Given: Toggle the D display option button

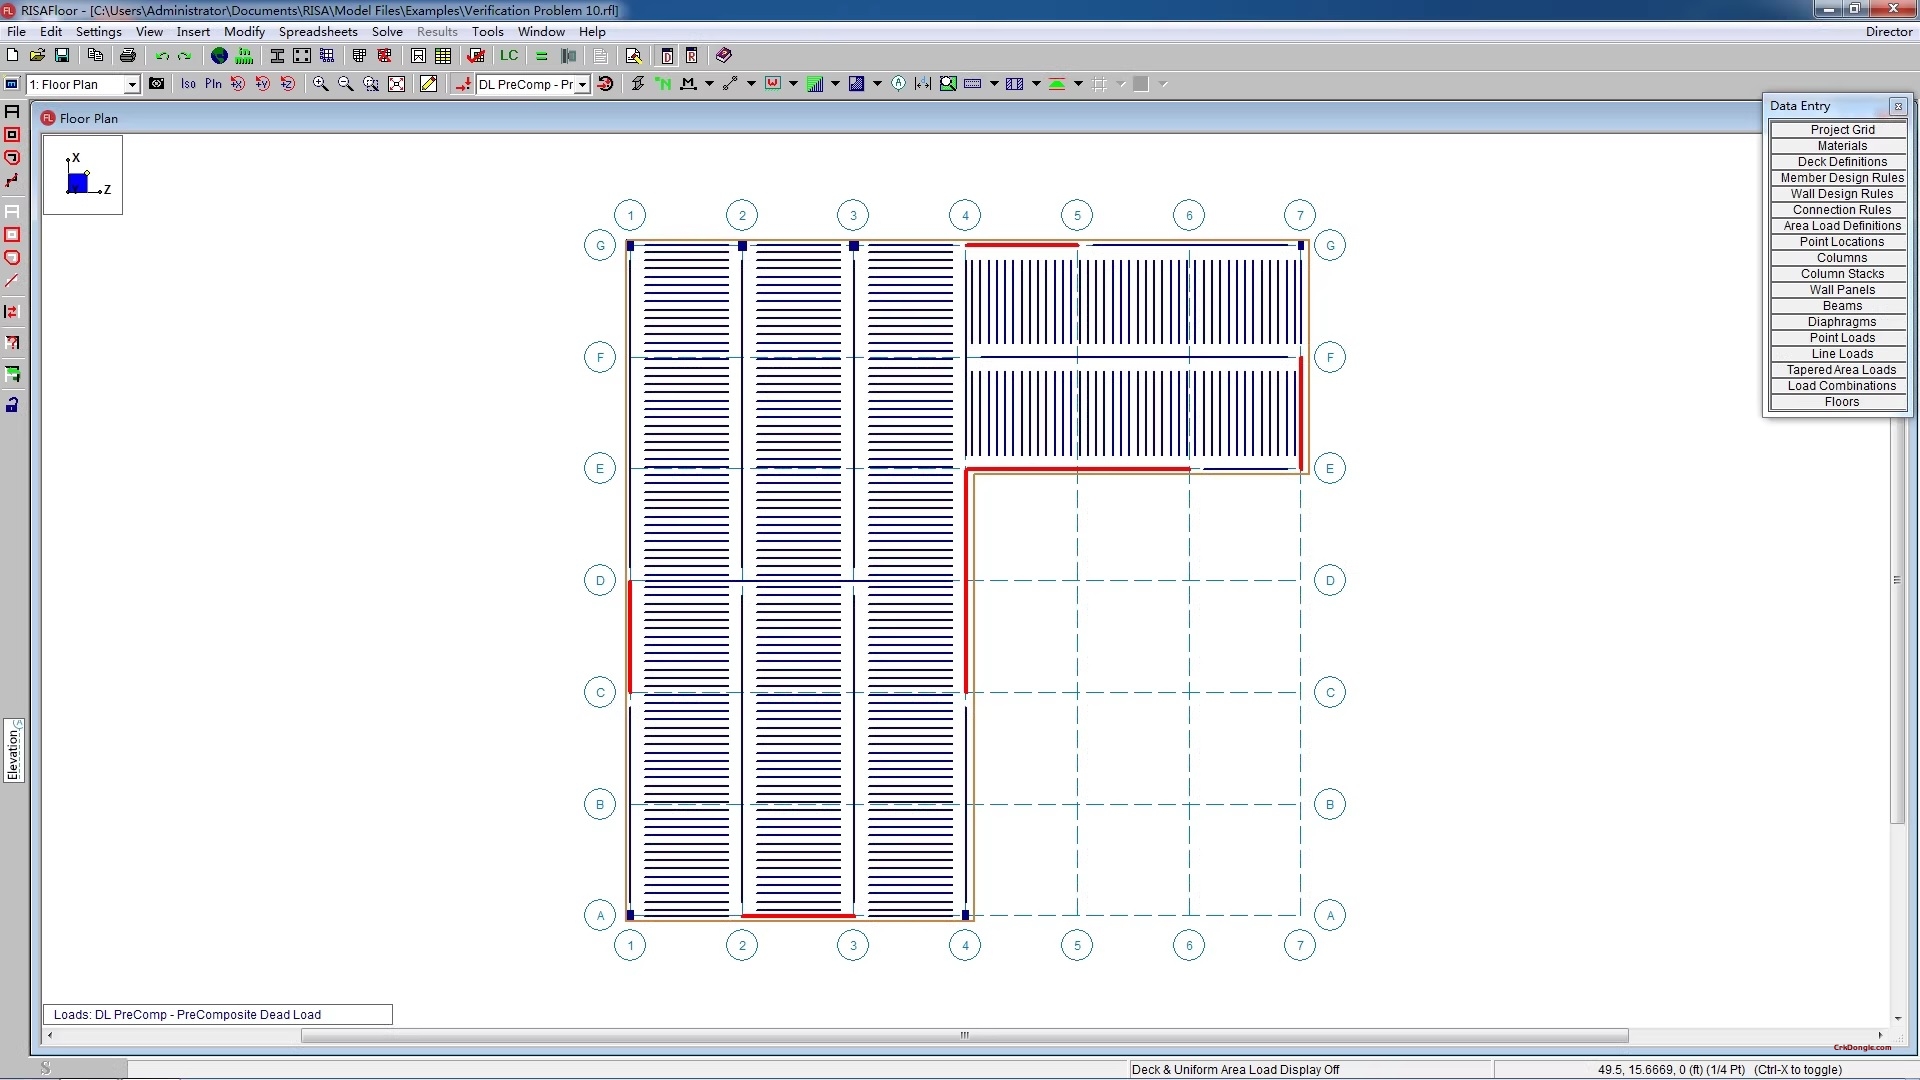Looking at the screenshot, I should pyautogui.click(x=669, y=56).
